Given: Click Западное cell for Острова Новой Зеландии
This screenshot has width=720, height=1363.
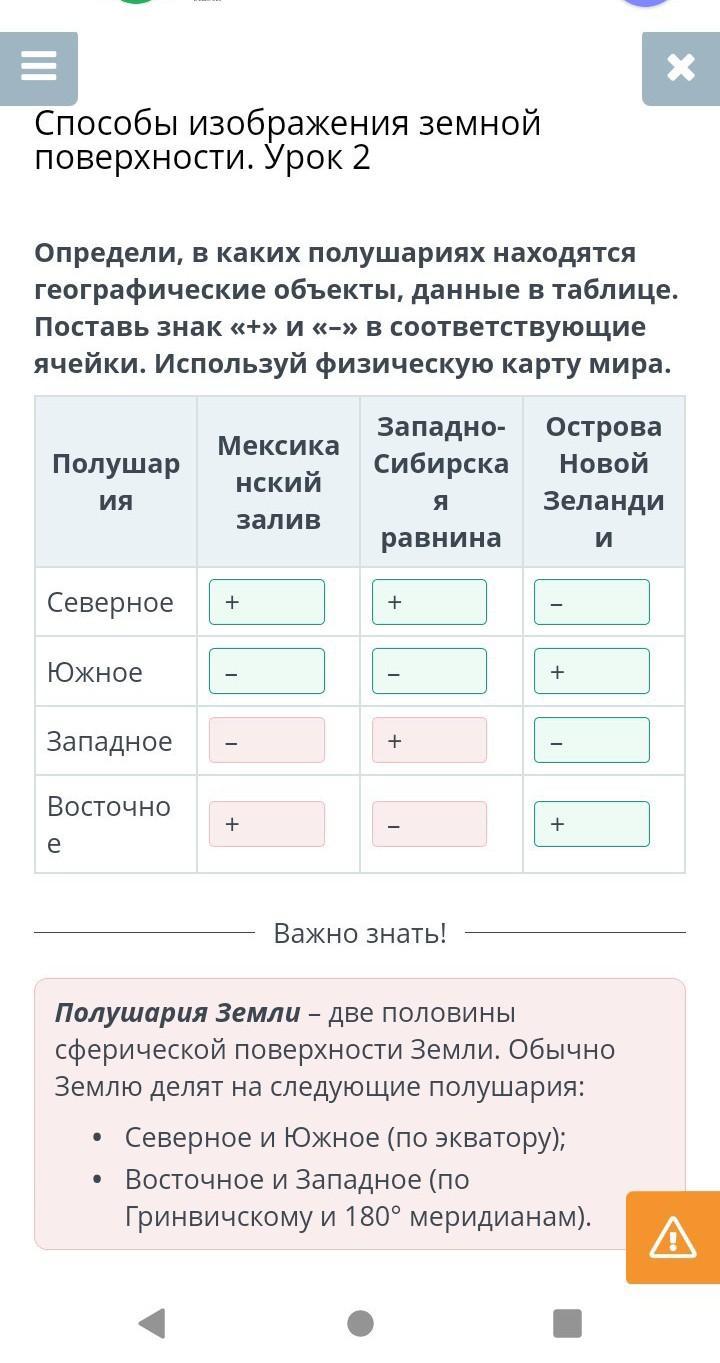Looking at the screenshot, I should [591, 740].
